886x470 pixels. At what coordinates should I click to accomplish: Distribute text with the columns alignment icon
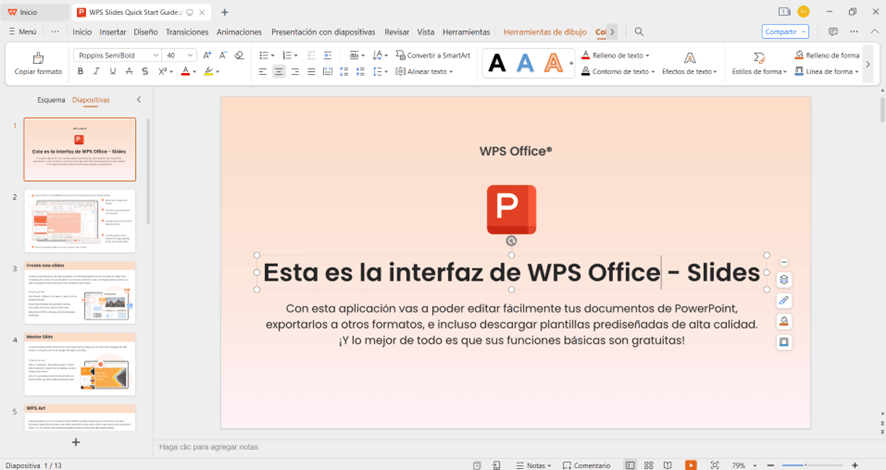[327, 72]
